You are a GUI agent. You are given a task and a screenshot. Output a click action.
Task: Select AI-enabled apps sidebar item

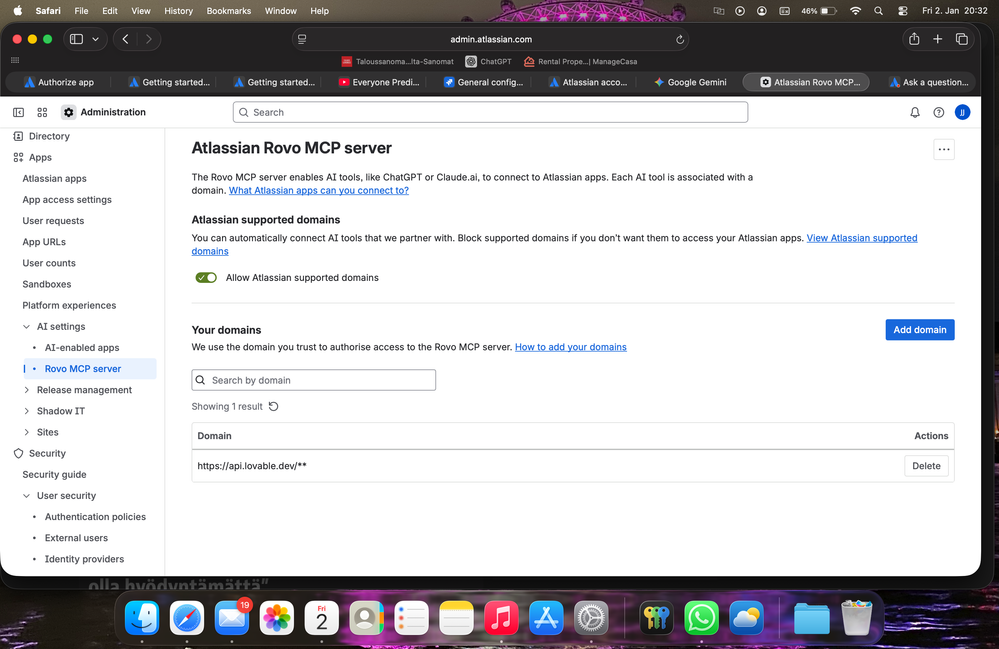pos(82,348)
